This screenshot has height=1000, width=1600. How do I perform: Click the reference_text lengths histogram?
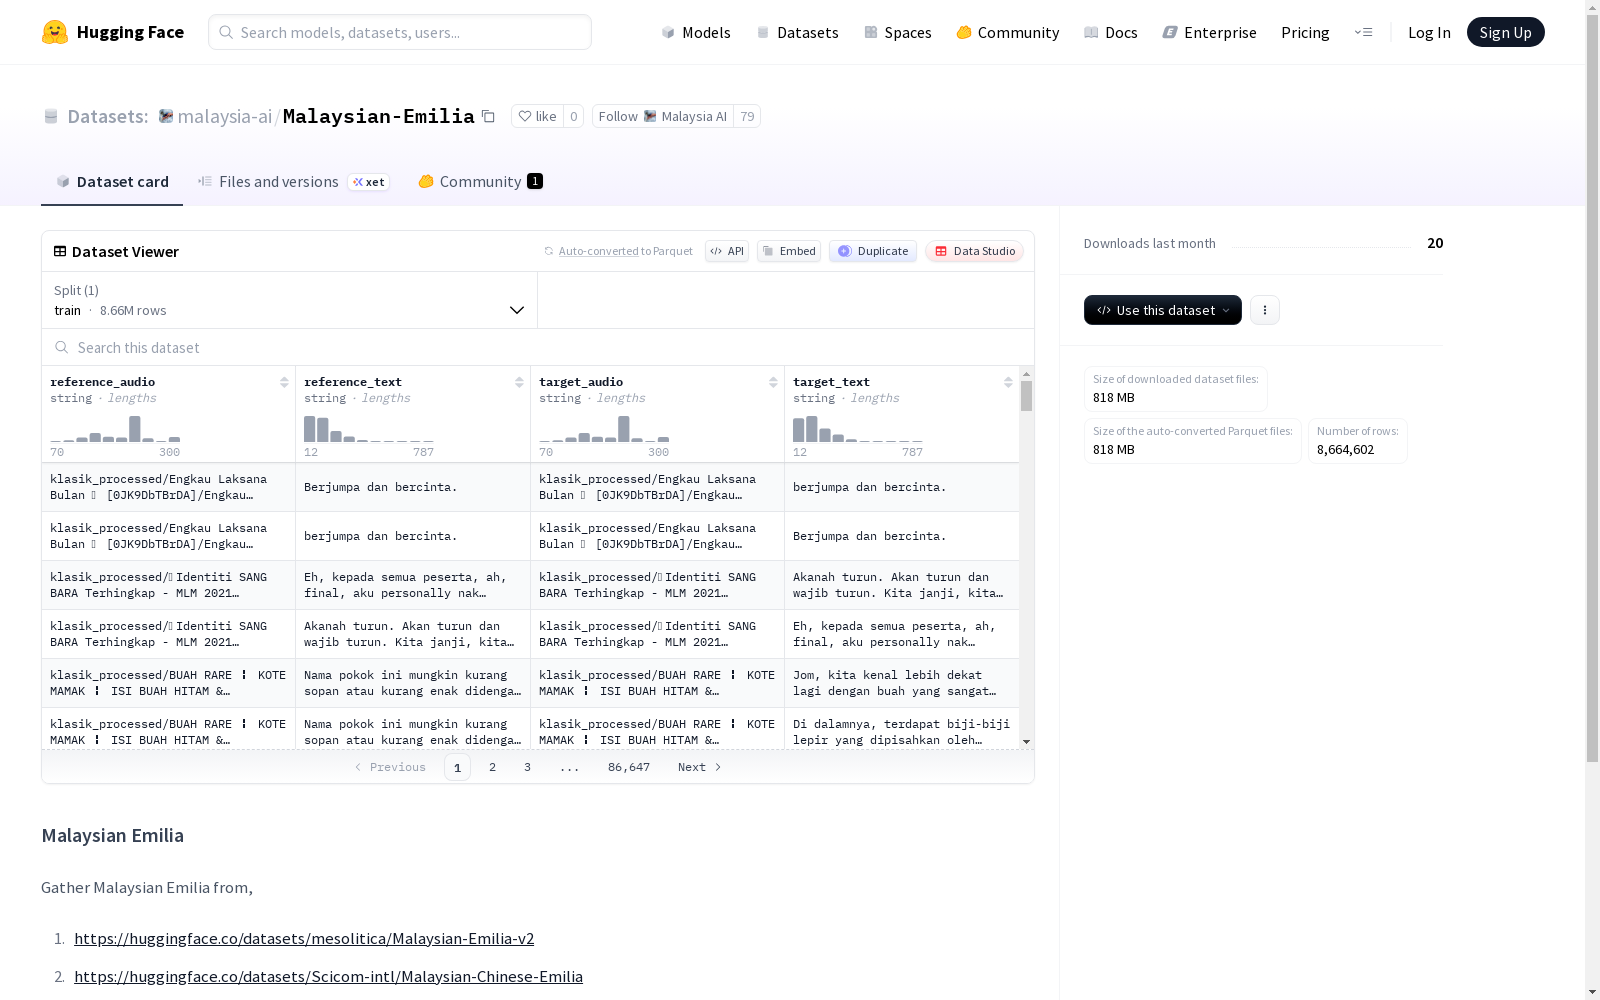pos(369,429)
